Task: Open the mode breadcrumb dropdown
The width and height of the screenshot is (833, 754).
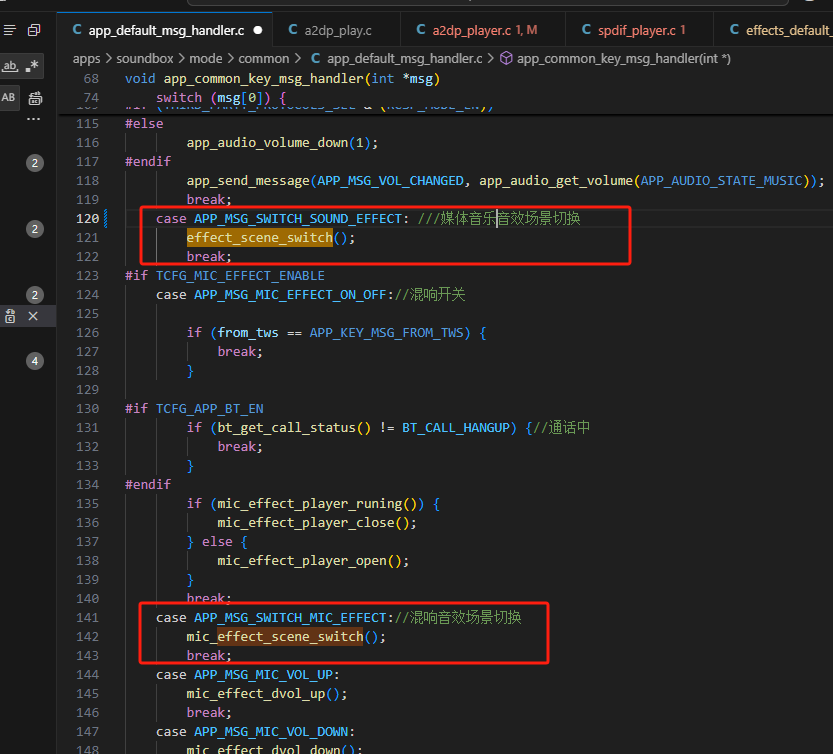Action: click(x=206, y=58)
